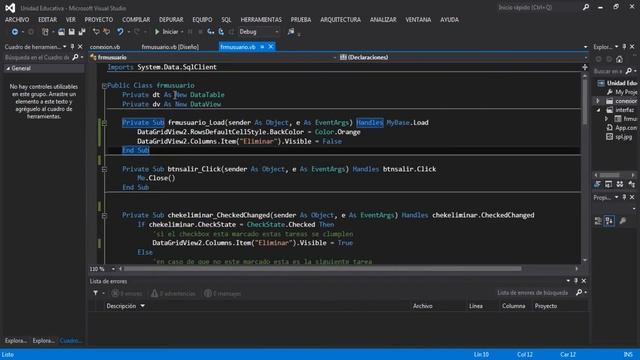The width and height of the screenshot is (640, 360).
Task: Click the Quick Launch search box
Action: pyautogui.click(x=538, y=7)
